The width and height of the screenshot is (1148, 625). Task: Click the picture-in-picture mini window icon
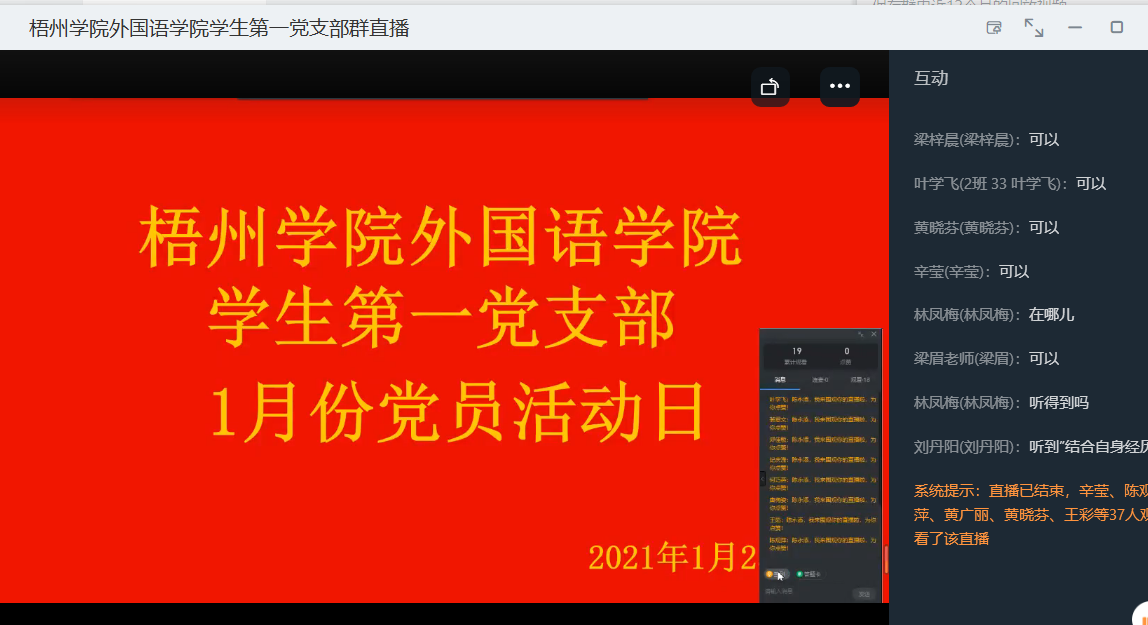pyautogui.click(x=994, y=28)
